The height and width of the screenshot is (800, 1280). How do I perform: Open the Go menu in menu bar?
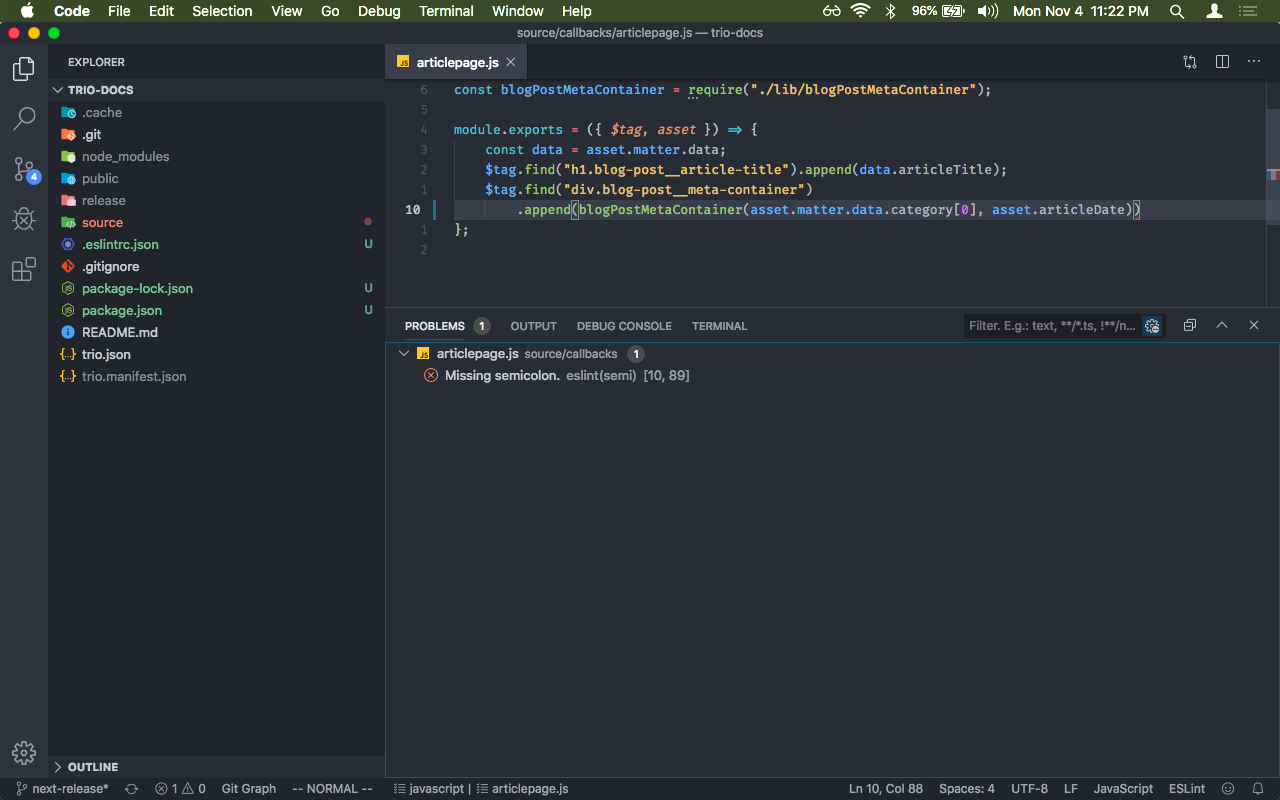tap(330, 11)
